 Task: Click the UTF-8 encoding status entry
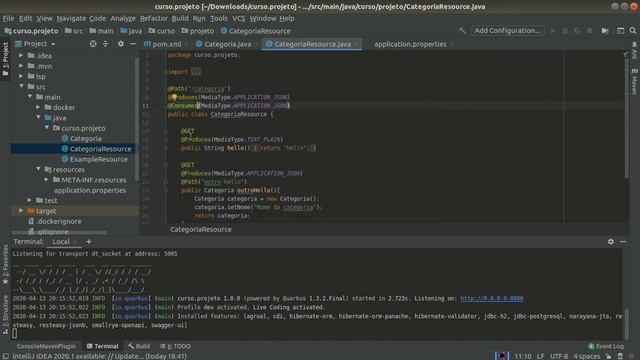point(559,356)
